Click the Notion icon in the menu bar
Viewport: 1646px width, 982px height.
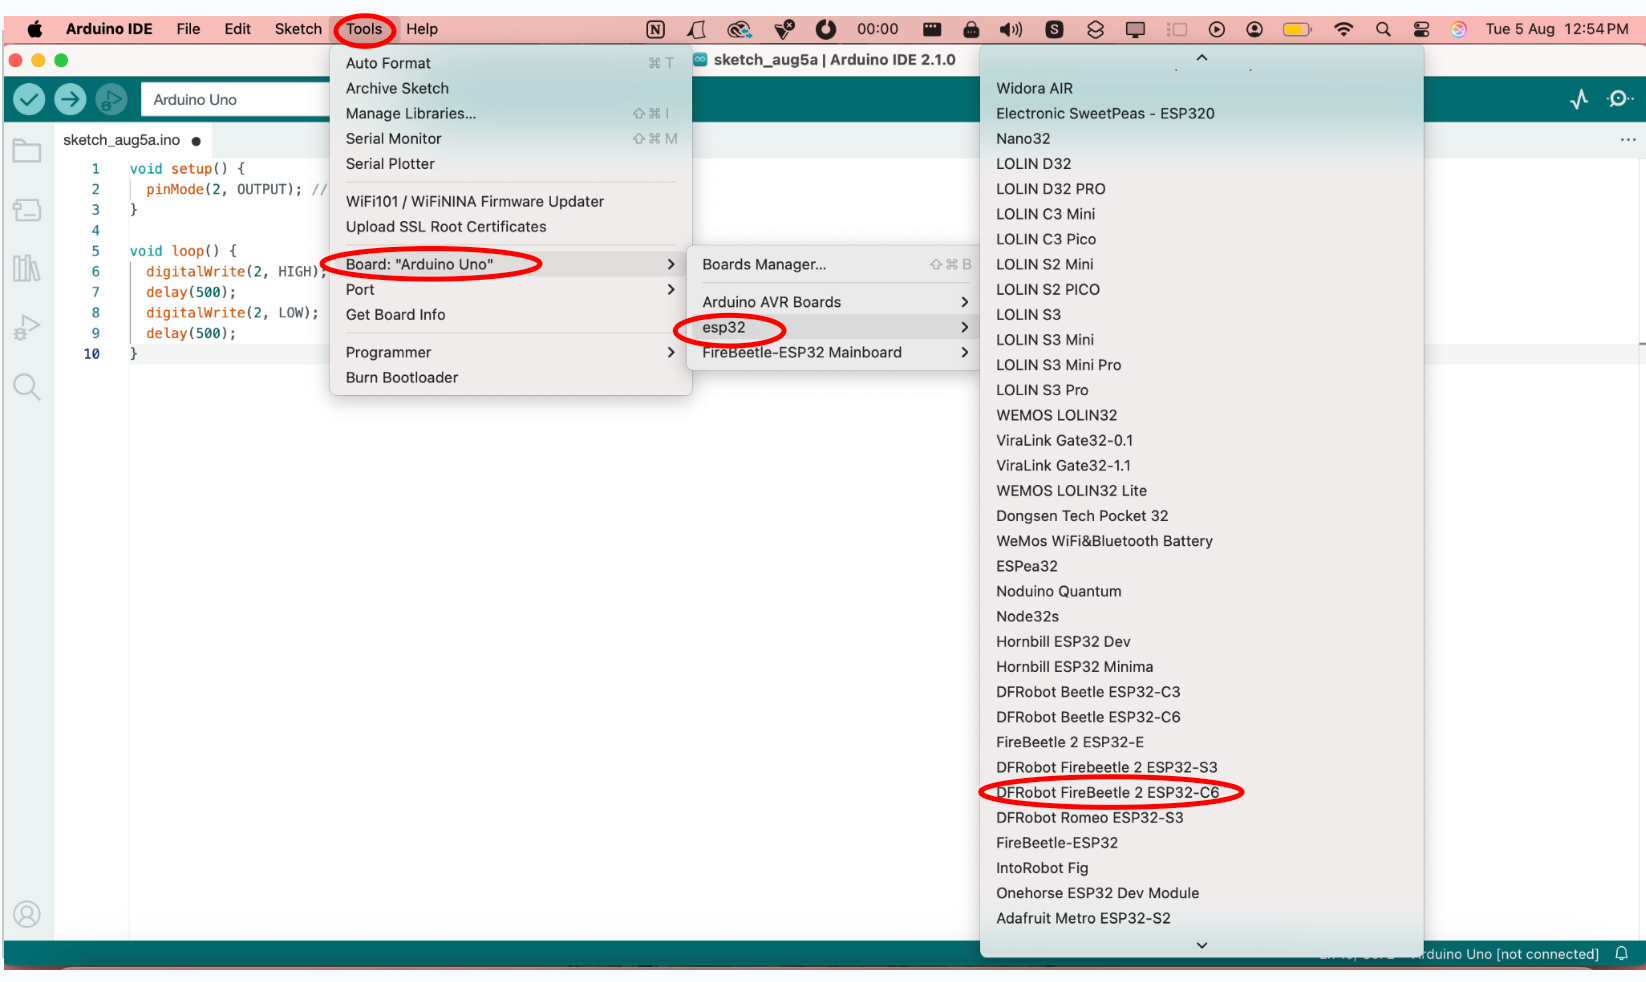(656, 29)
